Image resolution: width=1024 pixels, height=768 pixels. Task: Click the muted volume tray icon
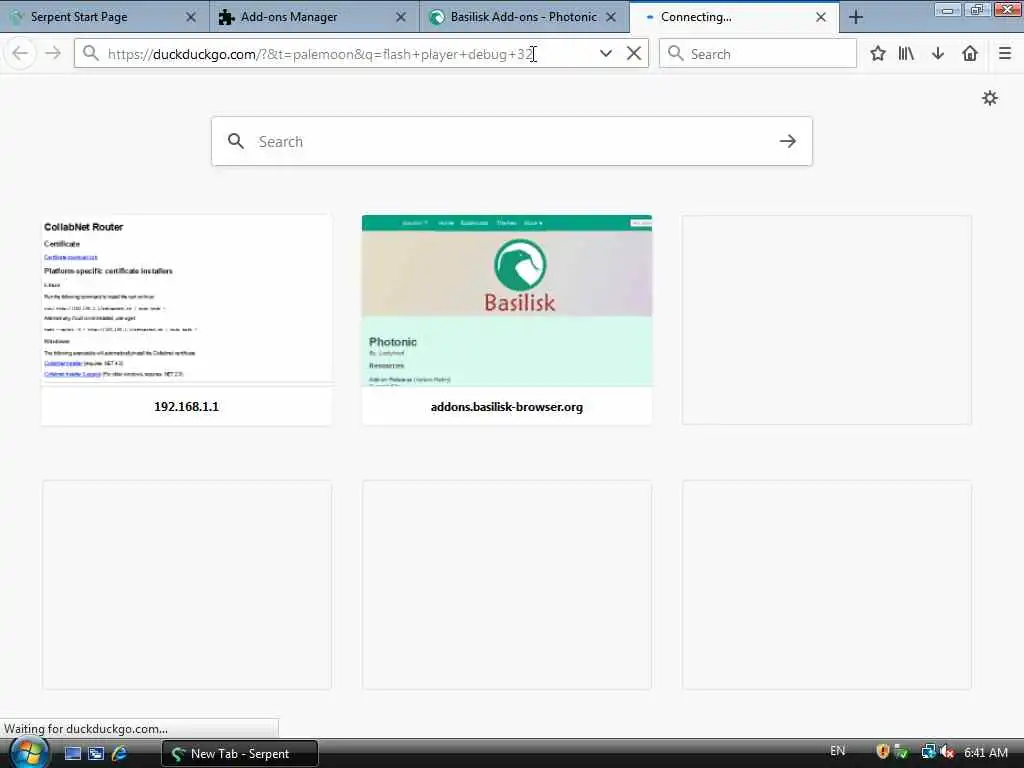947,752
